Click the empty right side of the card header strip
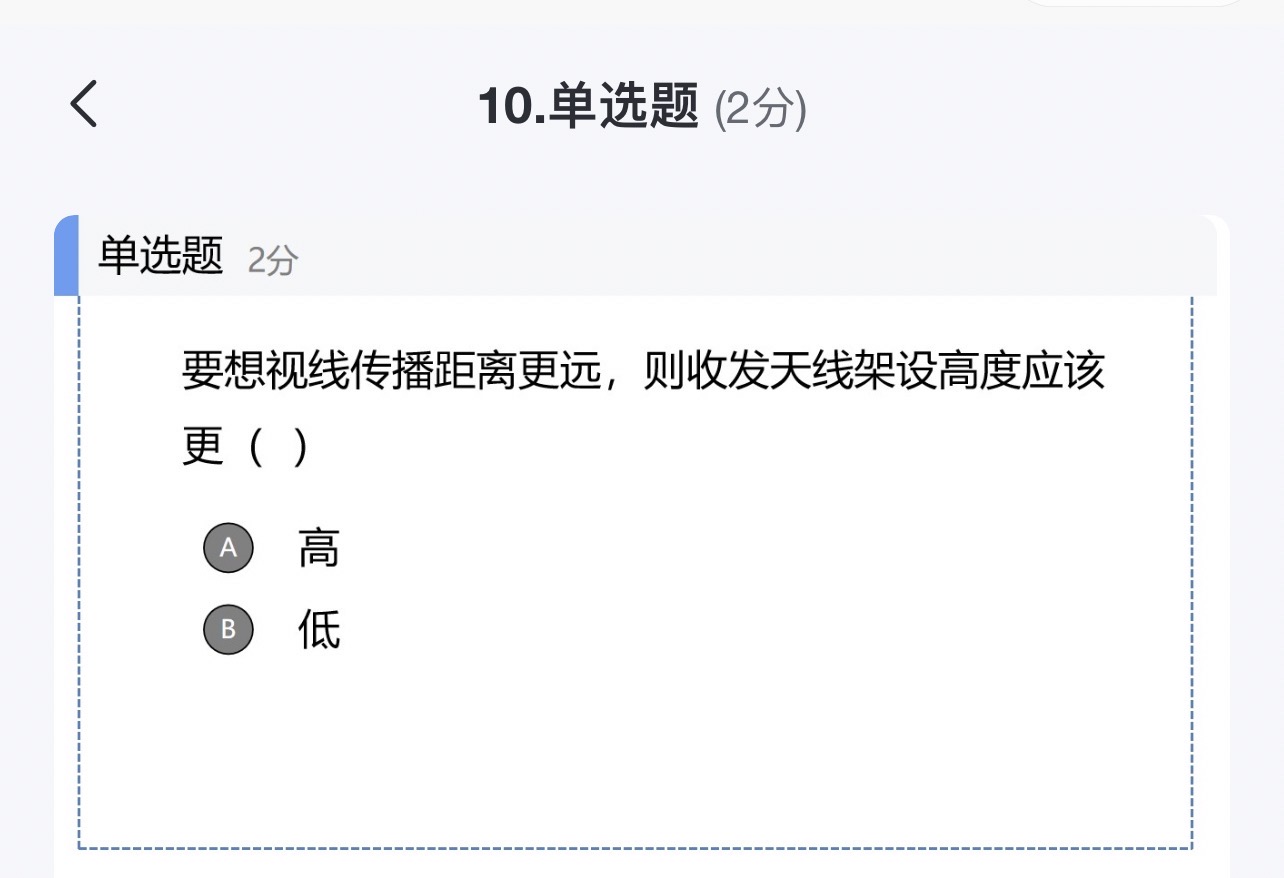The height and width of the screenshot is (878, 1284). coord(760,256)
